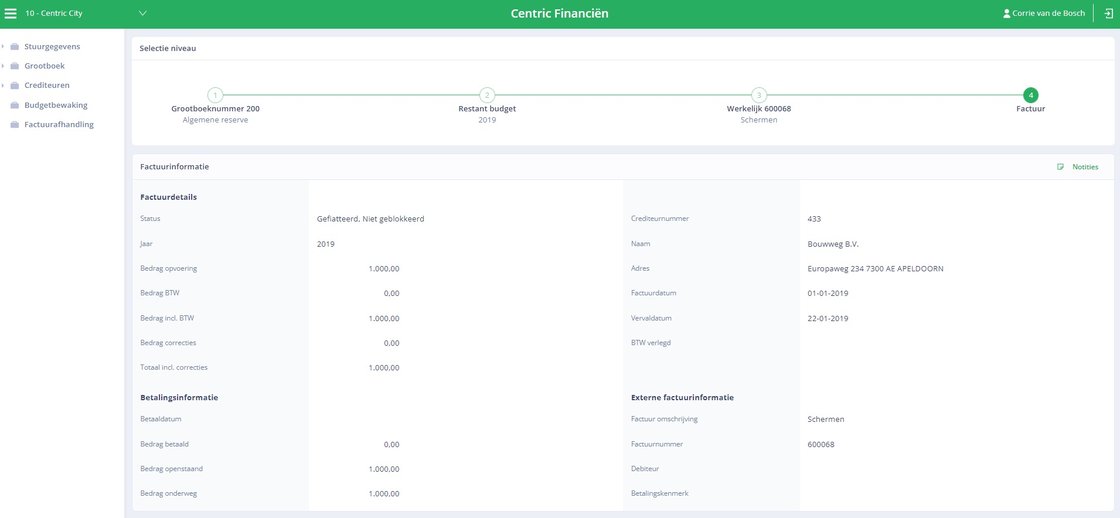Go to step 1 circle Grootboeknummer

point(215,95)
